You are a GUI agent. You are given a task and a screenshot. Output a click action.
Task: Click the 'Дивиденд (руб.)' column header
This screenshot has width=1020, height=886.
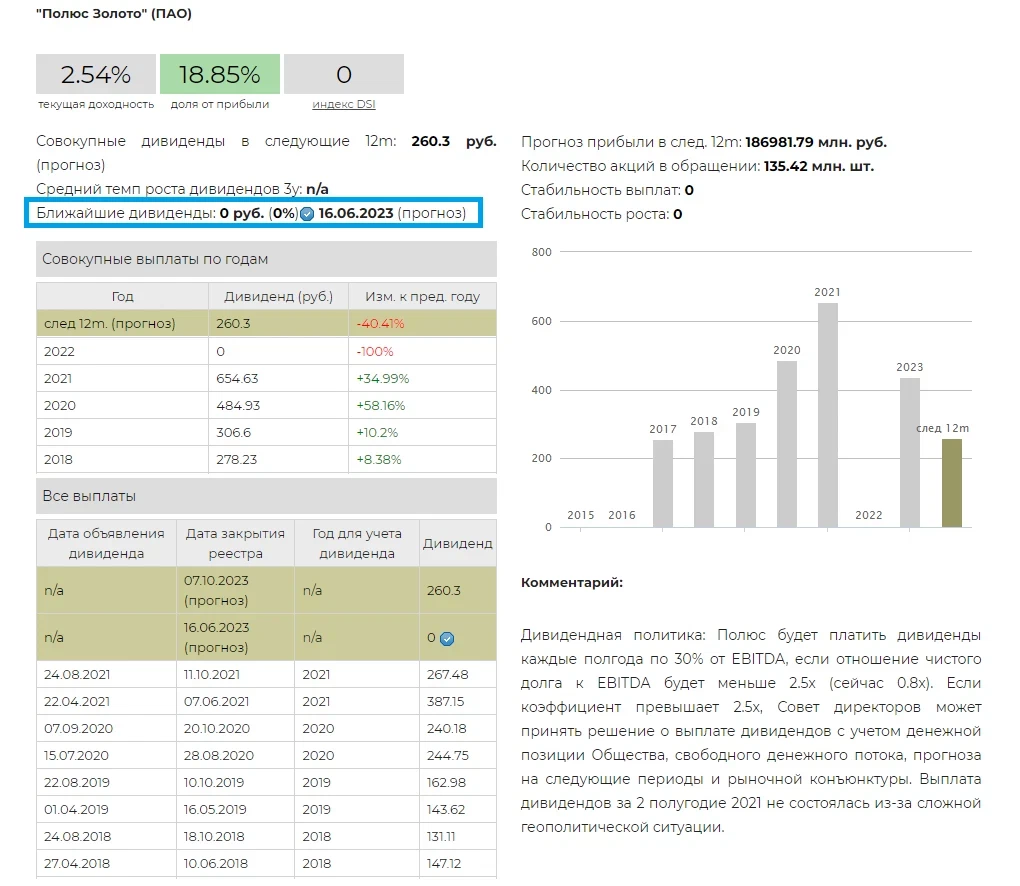(278, 296)
